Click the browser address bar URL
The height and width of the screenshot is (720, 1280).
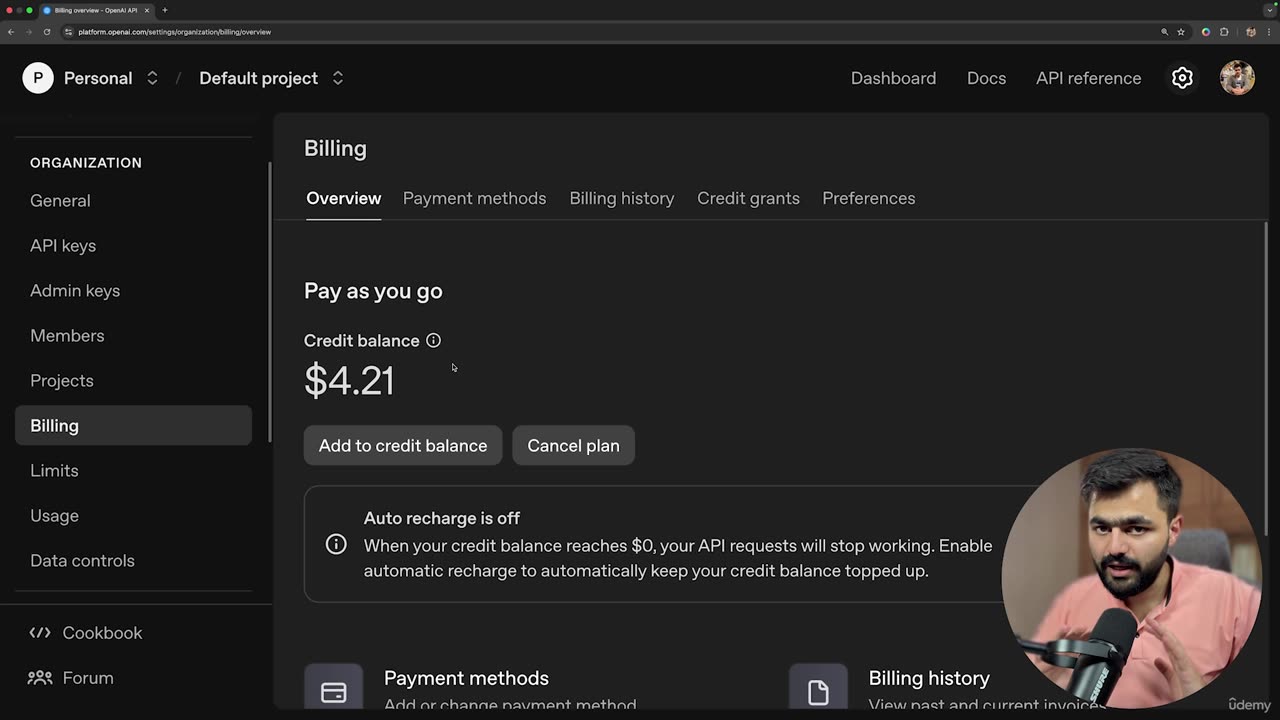175,32
